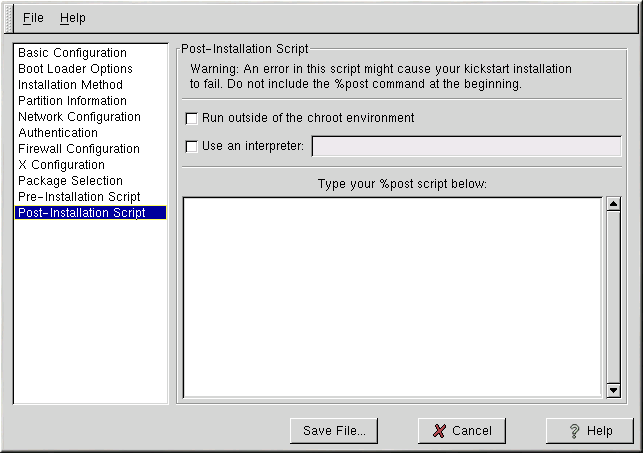This screenshot has width=643, height=453.
Task: Enable Run outside of chroot environment
Action: coord(192,118)
